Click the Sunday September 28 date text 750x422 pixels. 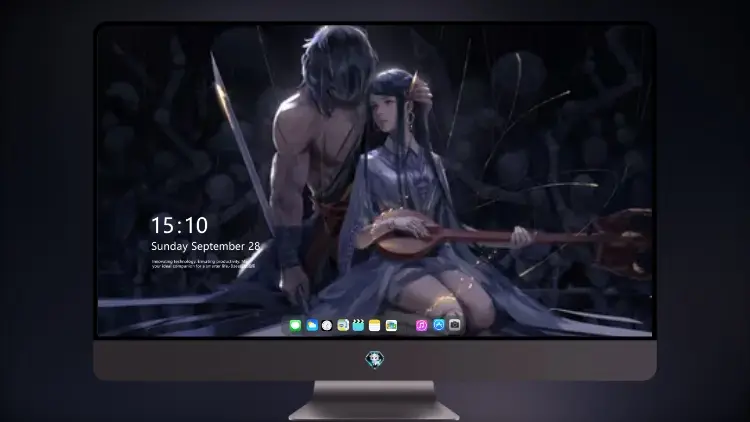point(206,246)
